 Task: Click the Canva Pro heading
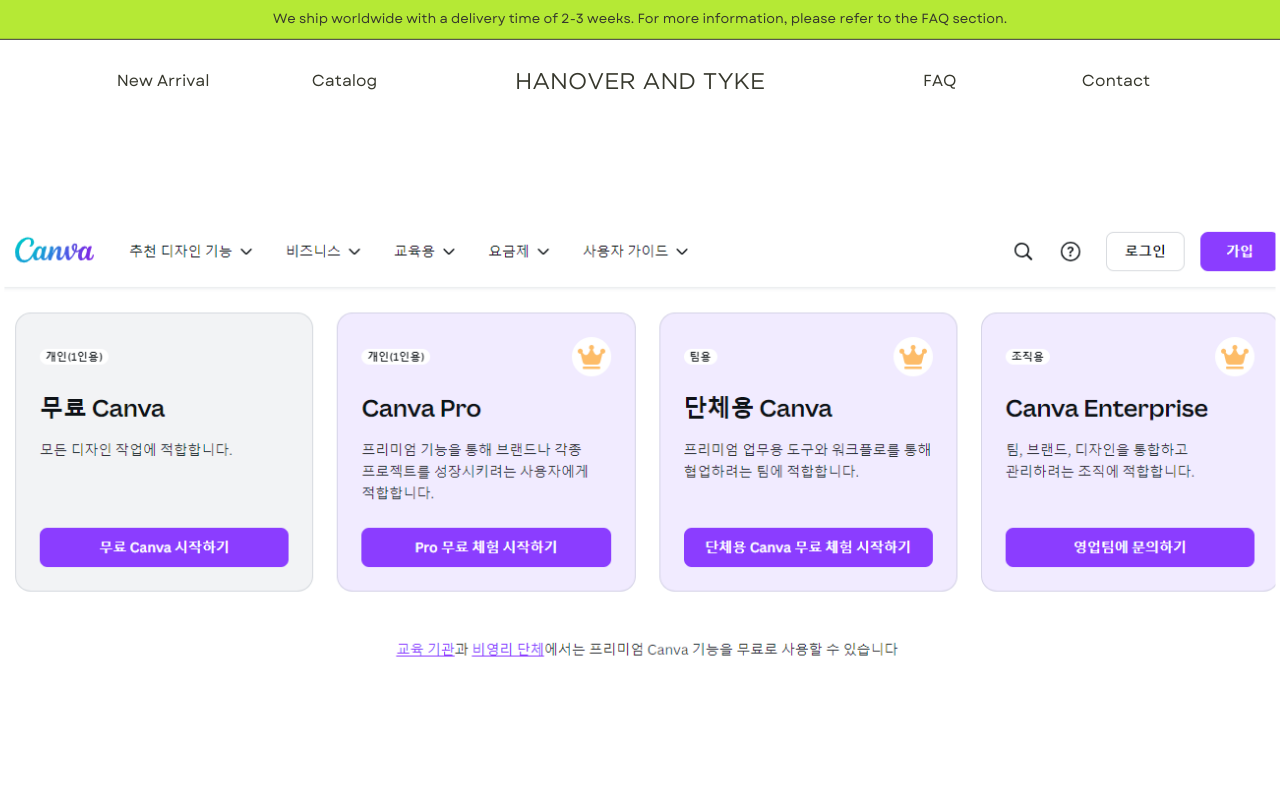421,408
